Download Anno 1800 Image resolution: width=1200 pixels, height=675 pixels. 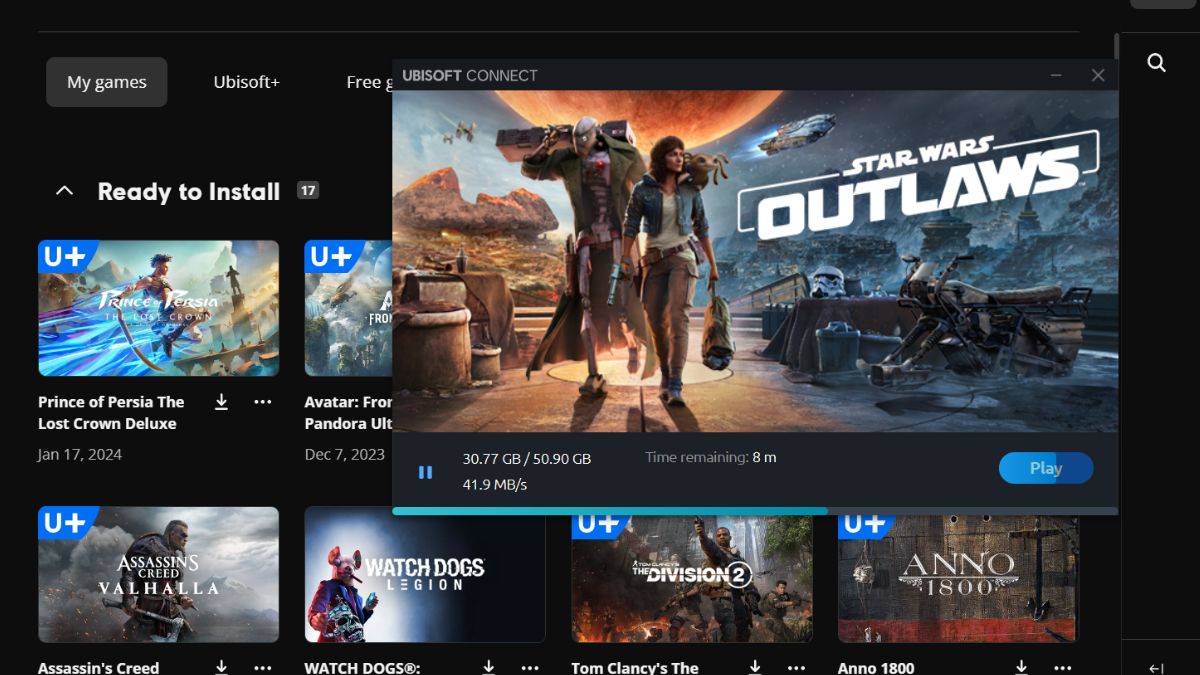(x=1022, y=667)
